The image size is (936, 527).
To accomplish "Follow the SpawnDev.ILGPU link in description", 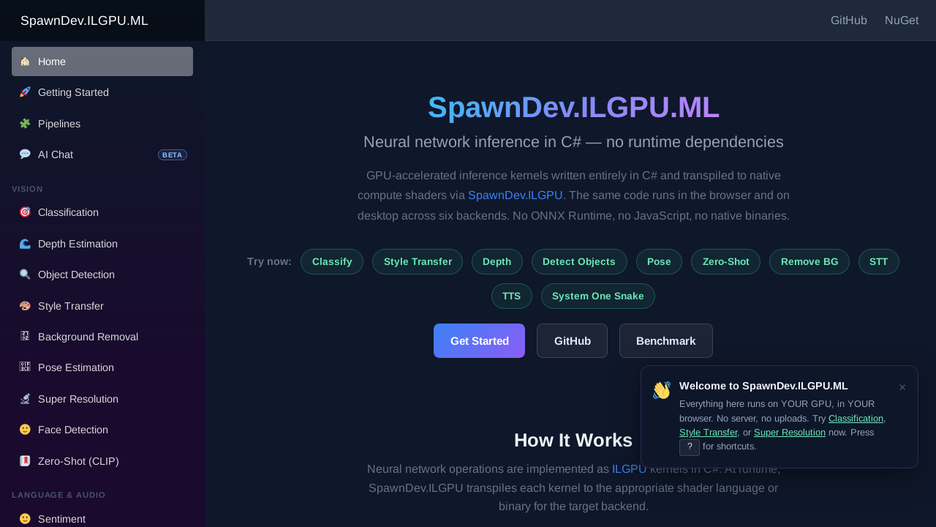I will click(515, 195).
